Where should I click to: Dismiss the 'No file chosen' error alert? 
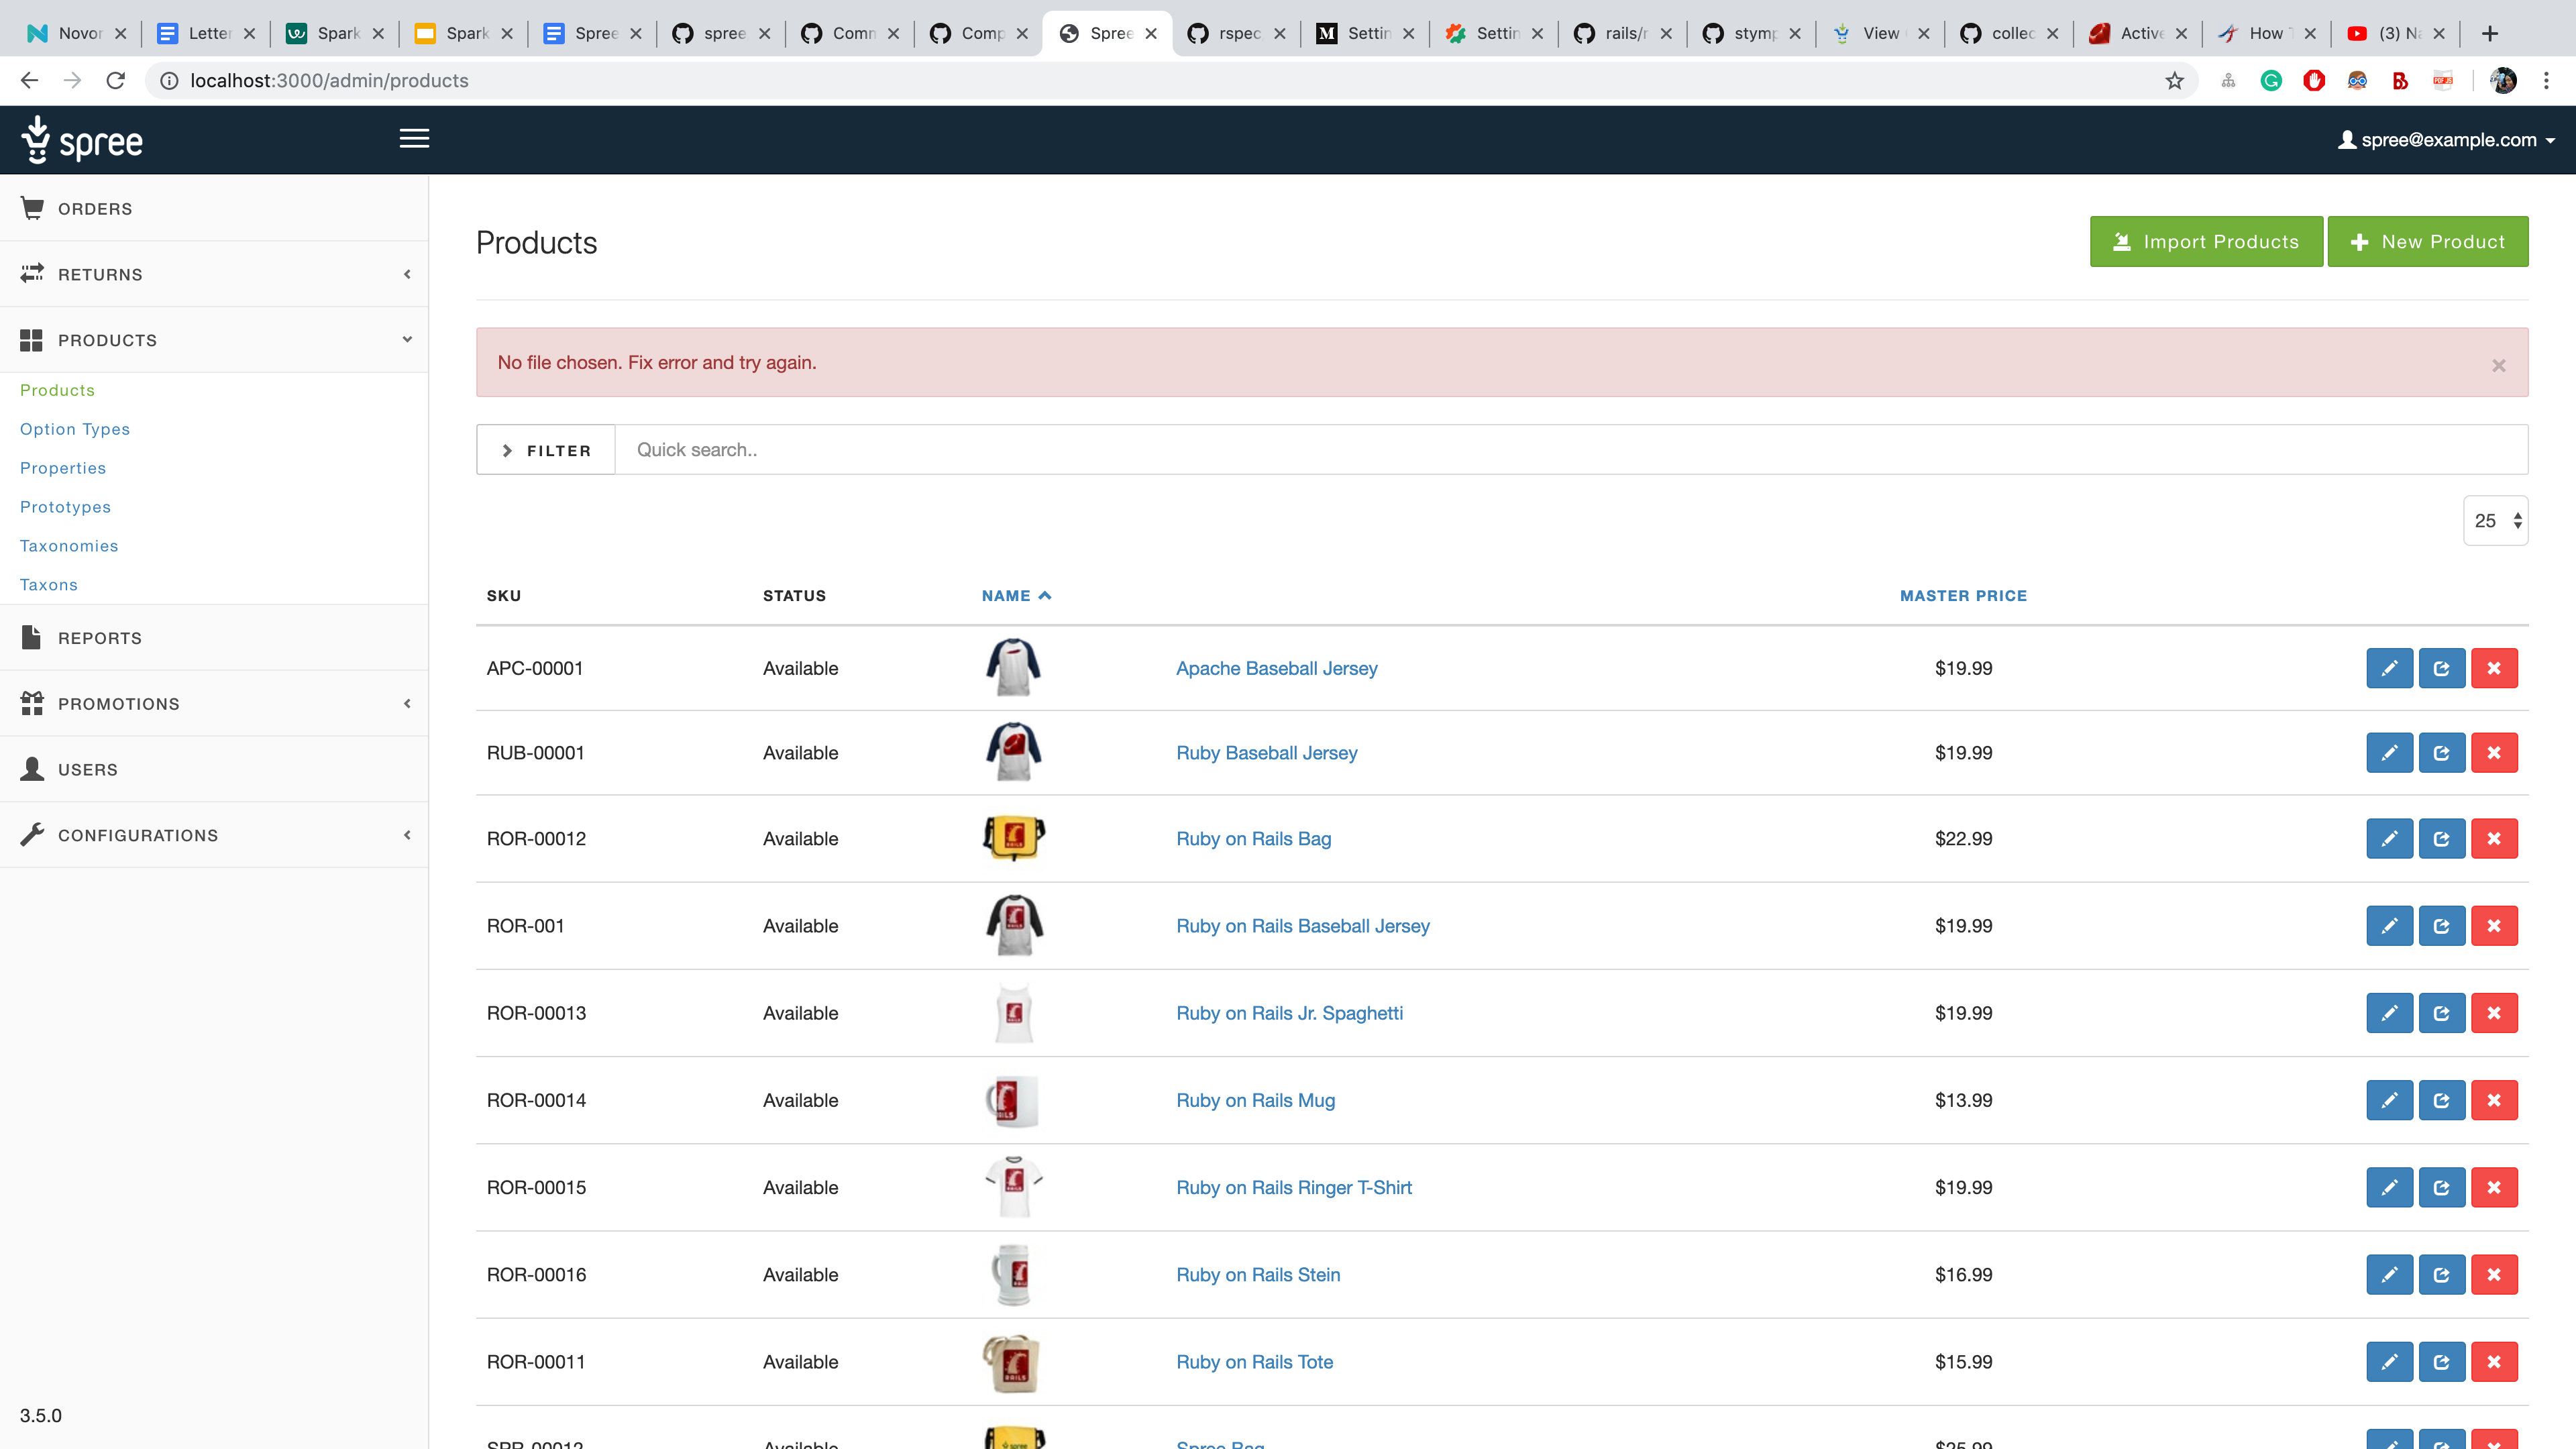pyautogui.click(x=2498, y=365)
